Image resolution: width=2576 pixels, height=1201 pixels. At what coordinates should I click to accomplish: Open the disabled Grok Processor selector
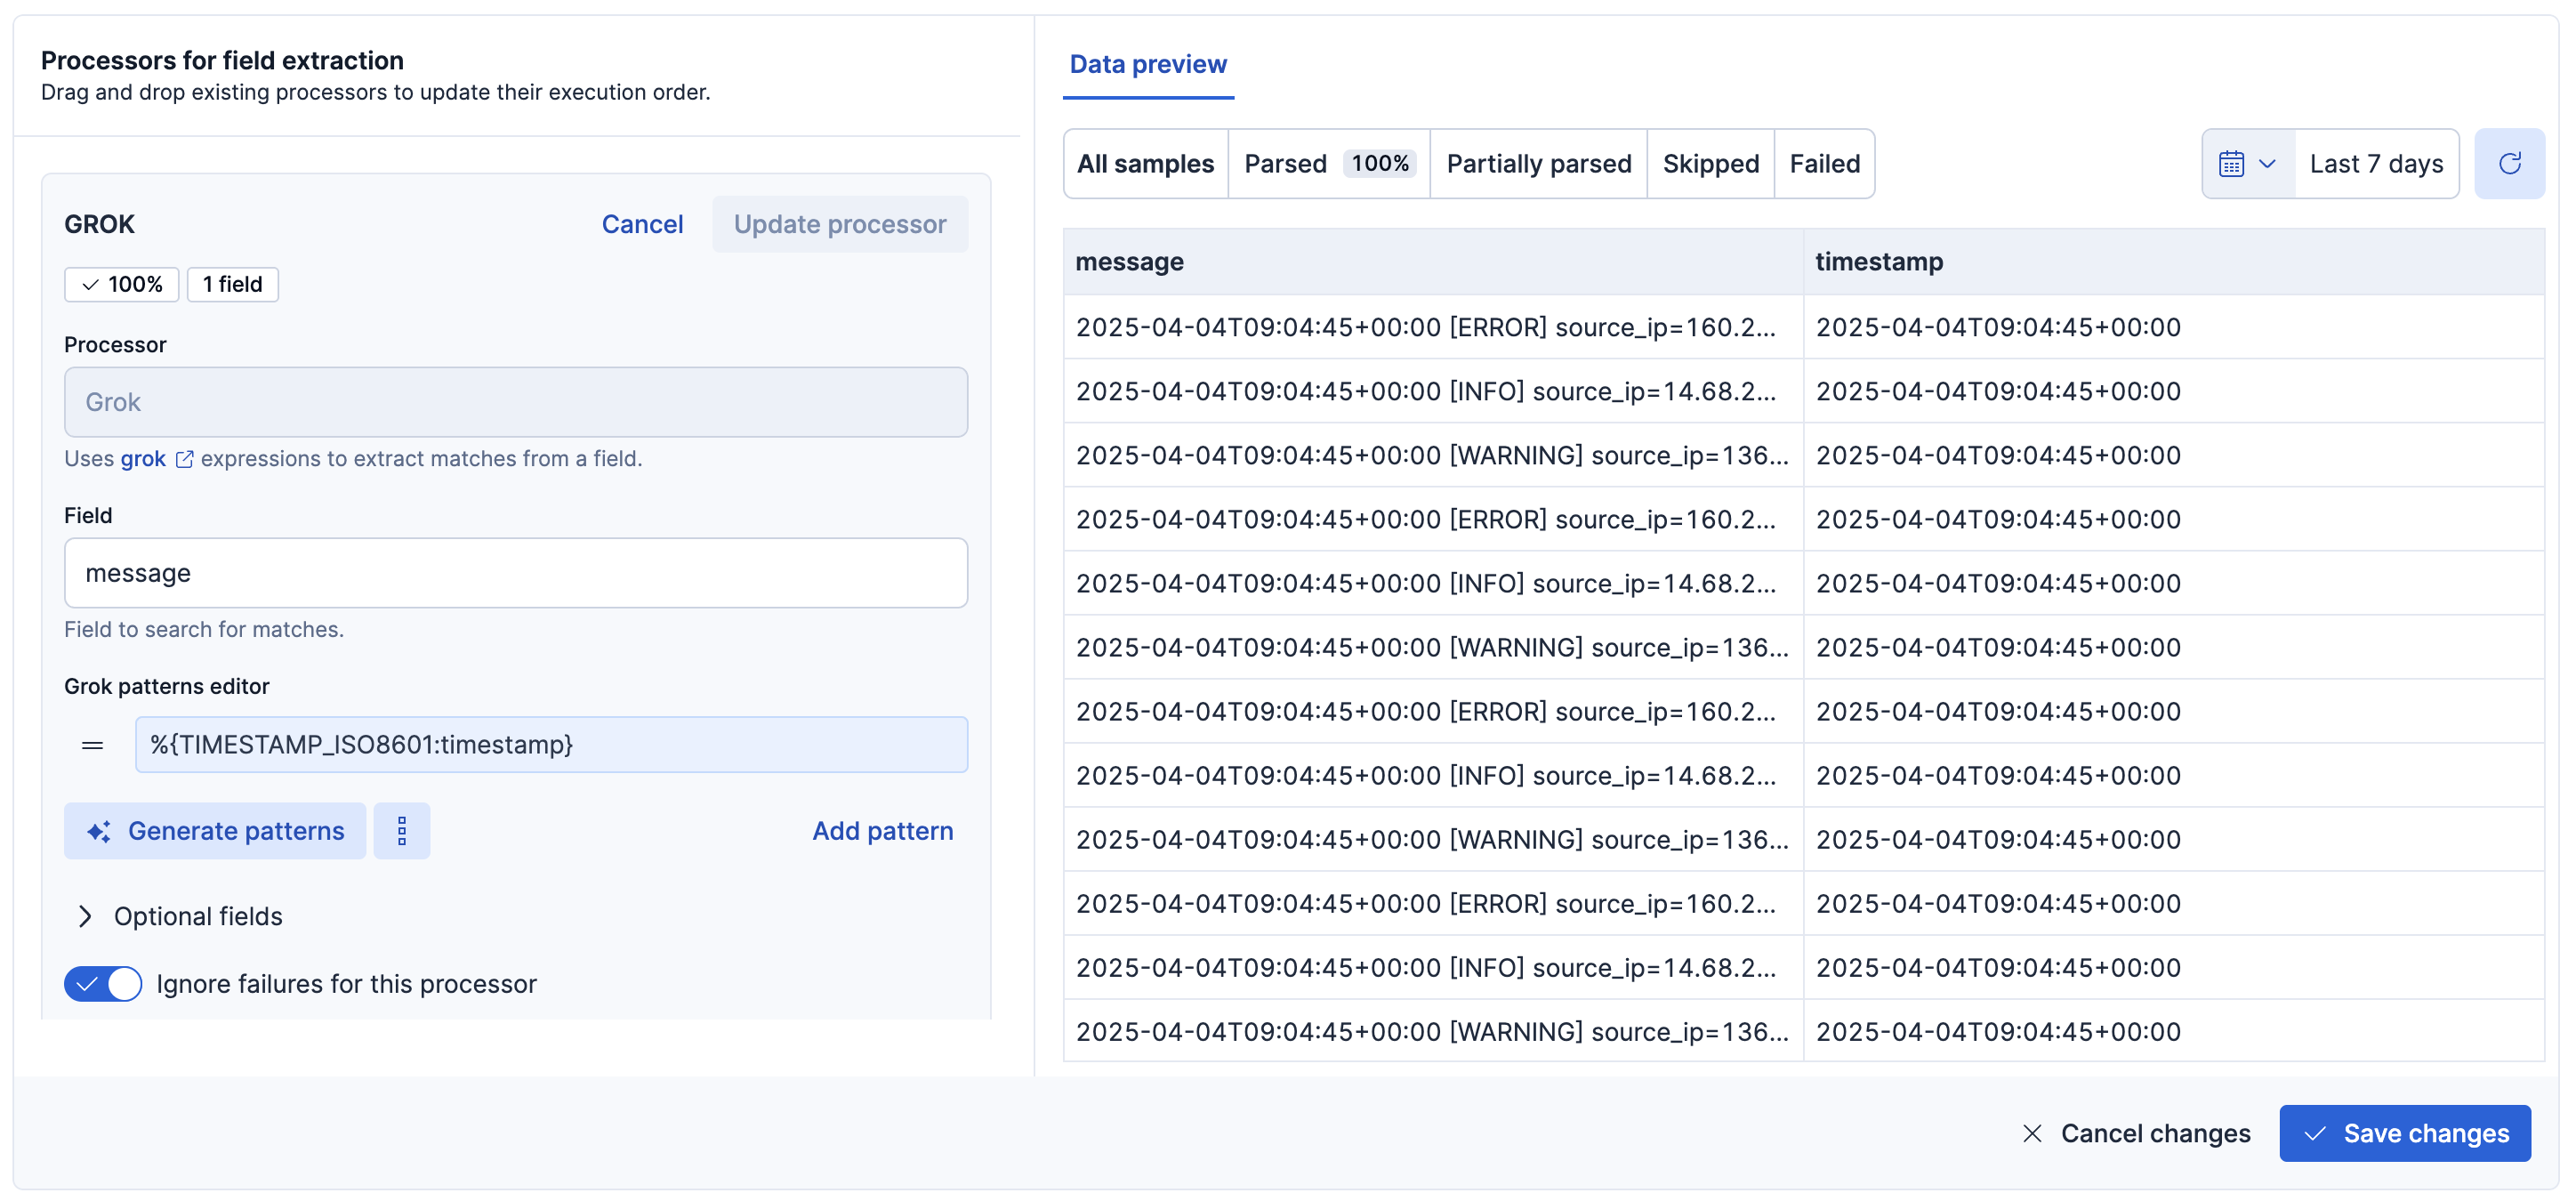pyautogui.click(x=515, y=402)
